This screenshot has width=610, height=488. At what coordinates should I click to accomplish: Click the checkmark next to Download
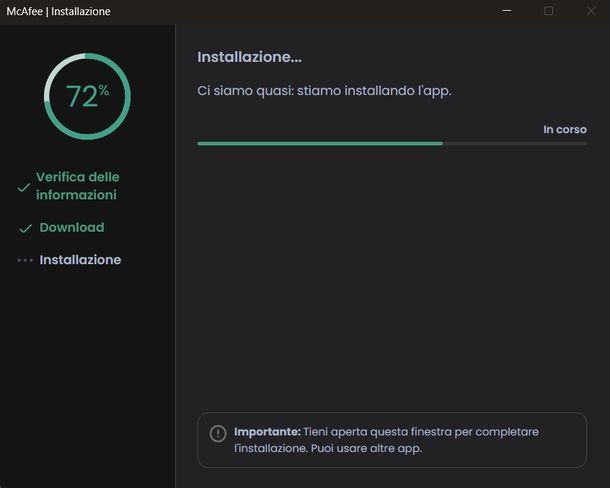(25, 228)
